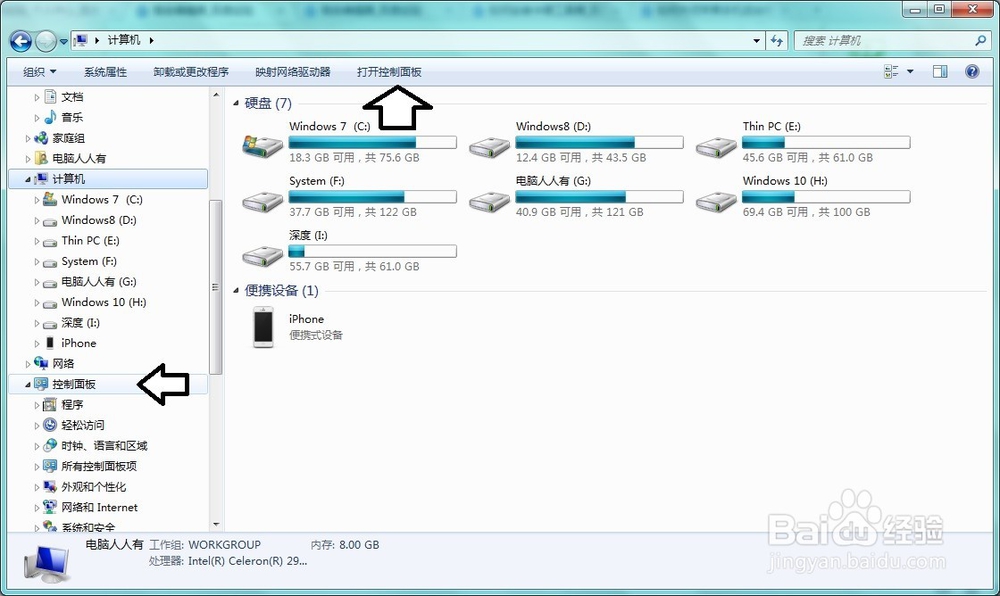Select the Windows 10 (H:) drive icon
Viewport: 1000px width, 596px height.
716,202
